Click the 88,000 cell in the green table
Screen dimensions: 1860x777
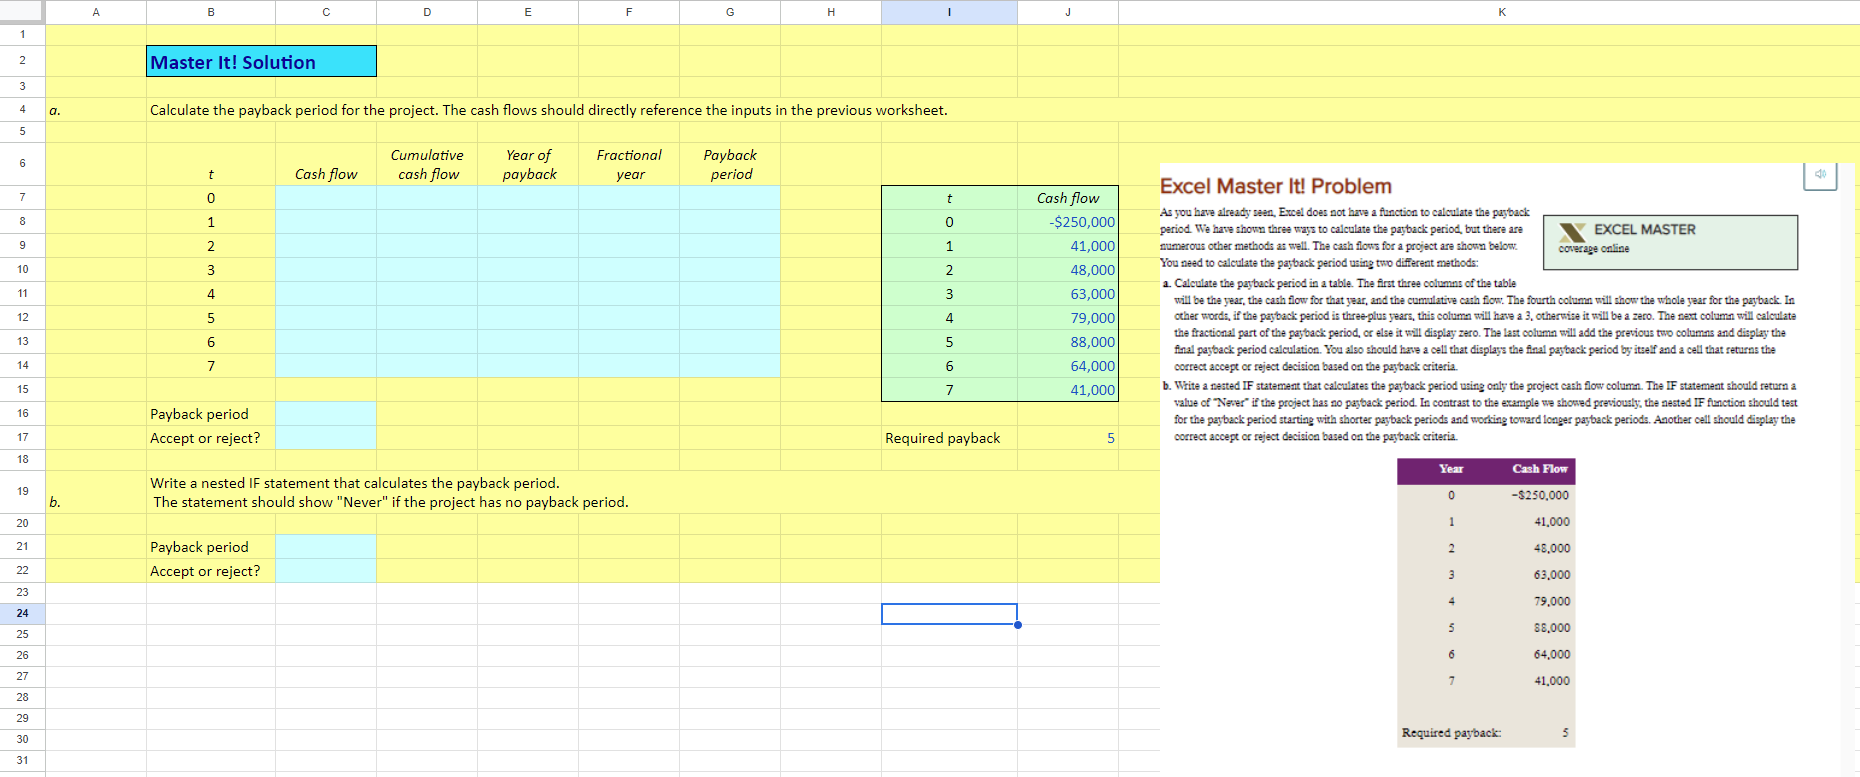(x=1068, y=342)
